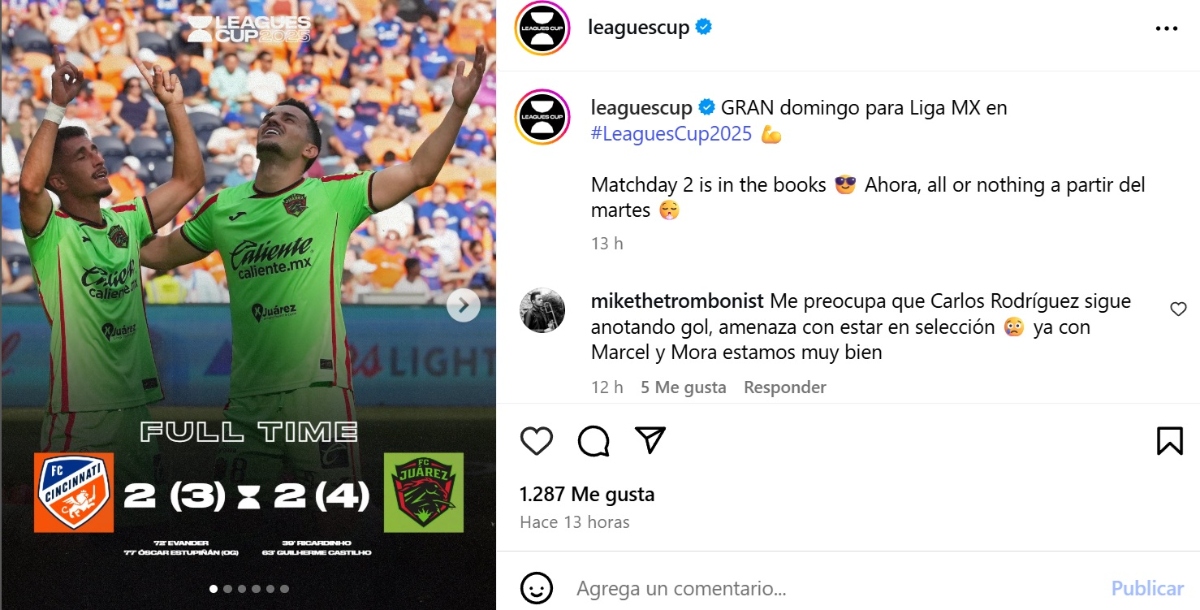Image resolution: width=1200 pixels, height=610 pixels.
Task: Show who liked: 1.287 Me gusta
Action: 587,494
